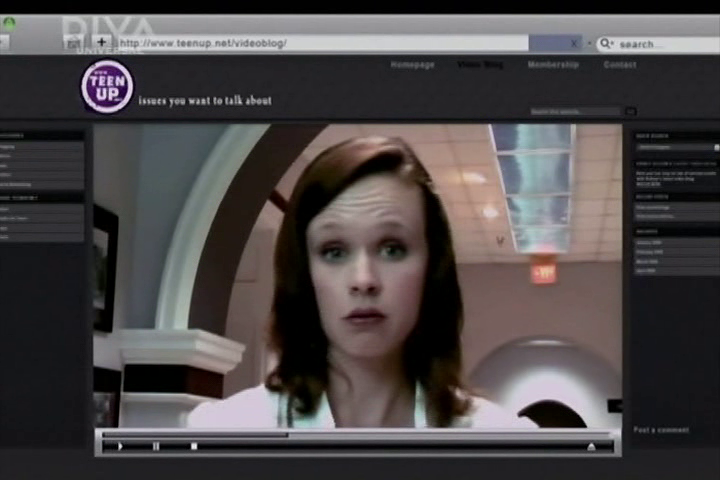Click the small dropdown arrow before the search box

click(x=590, y=44)
